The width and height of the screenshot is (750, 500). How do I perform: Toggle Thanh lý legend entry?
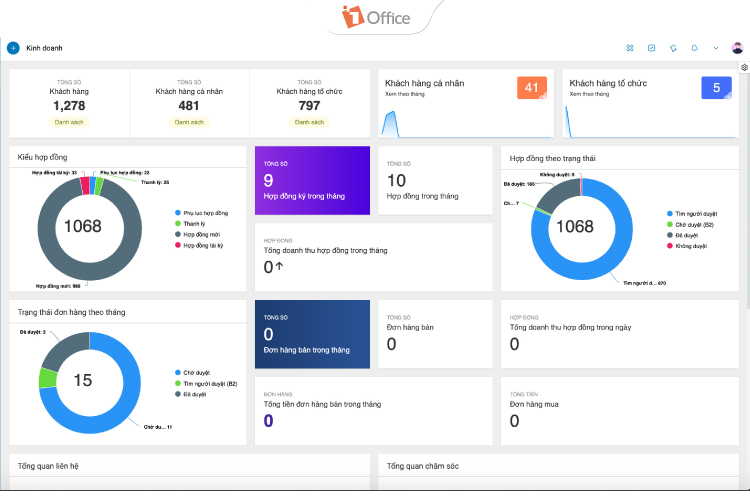tap(190, 223)
